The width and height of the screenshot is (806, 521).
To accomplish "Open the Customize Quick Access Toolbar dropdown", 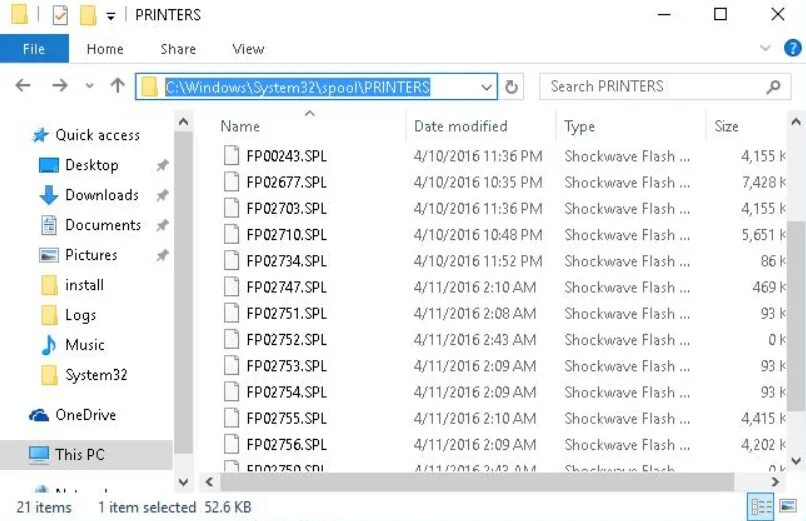I will 111,16.
